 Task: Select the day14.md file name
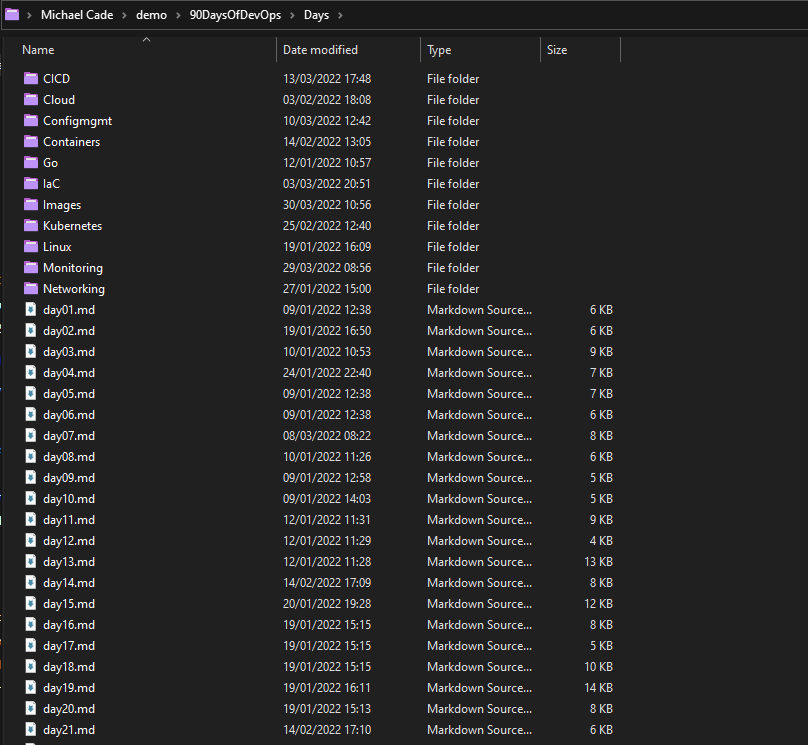69,583
